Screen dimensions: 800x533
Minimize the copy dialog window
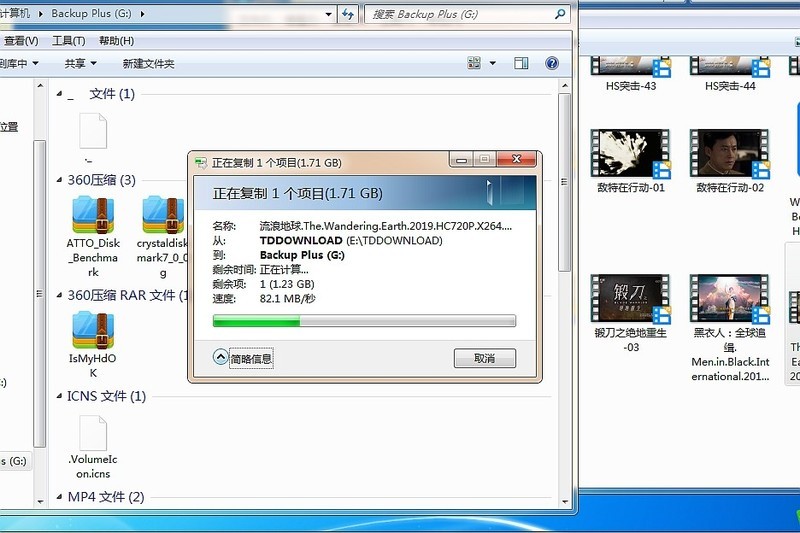point(462,160)
